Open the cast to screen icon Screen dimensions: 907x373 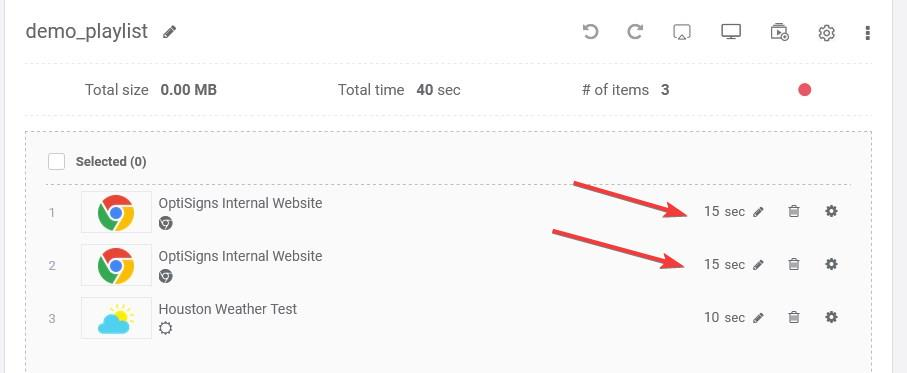coord(683,32)
